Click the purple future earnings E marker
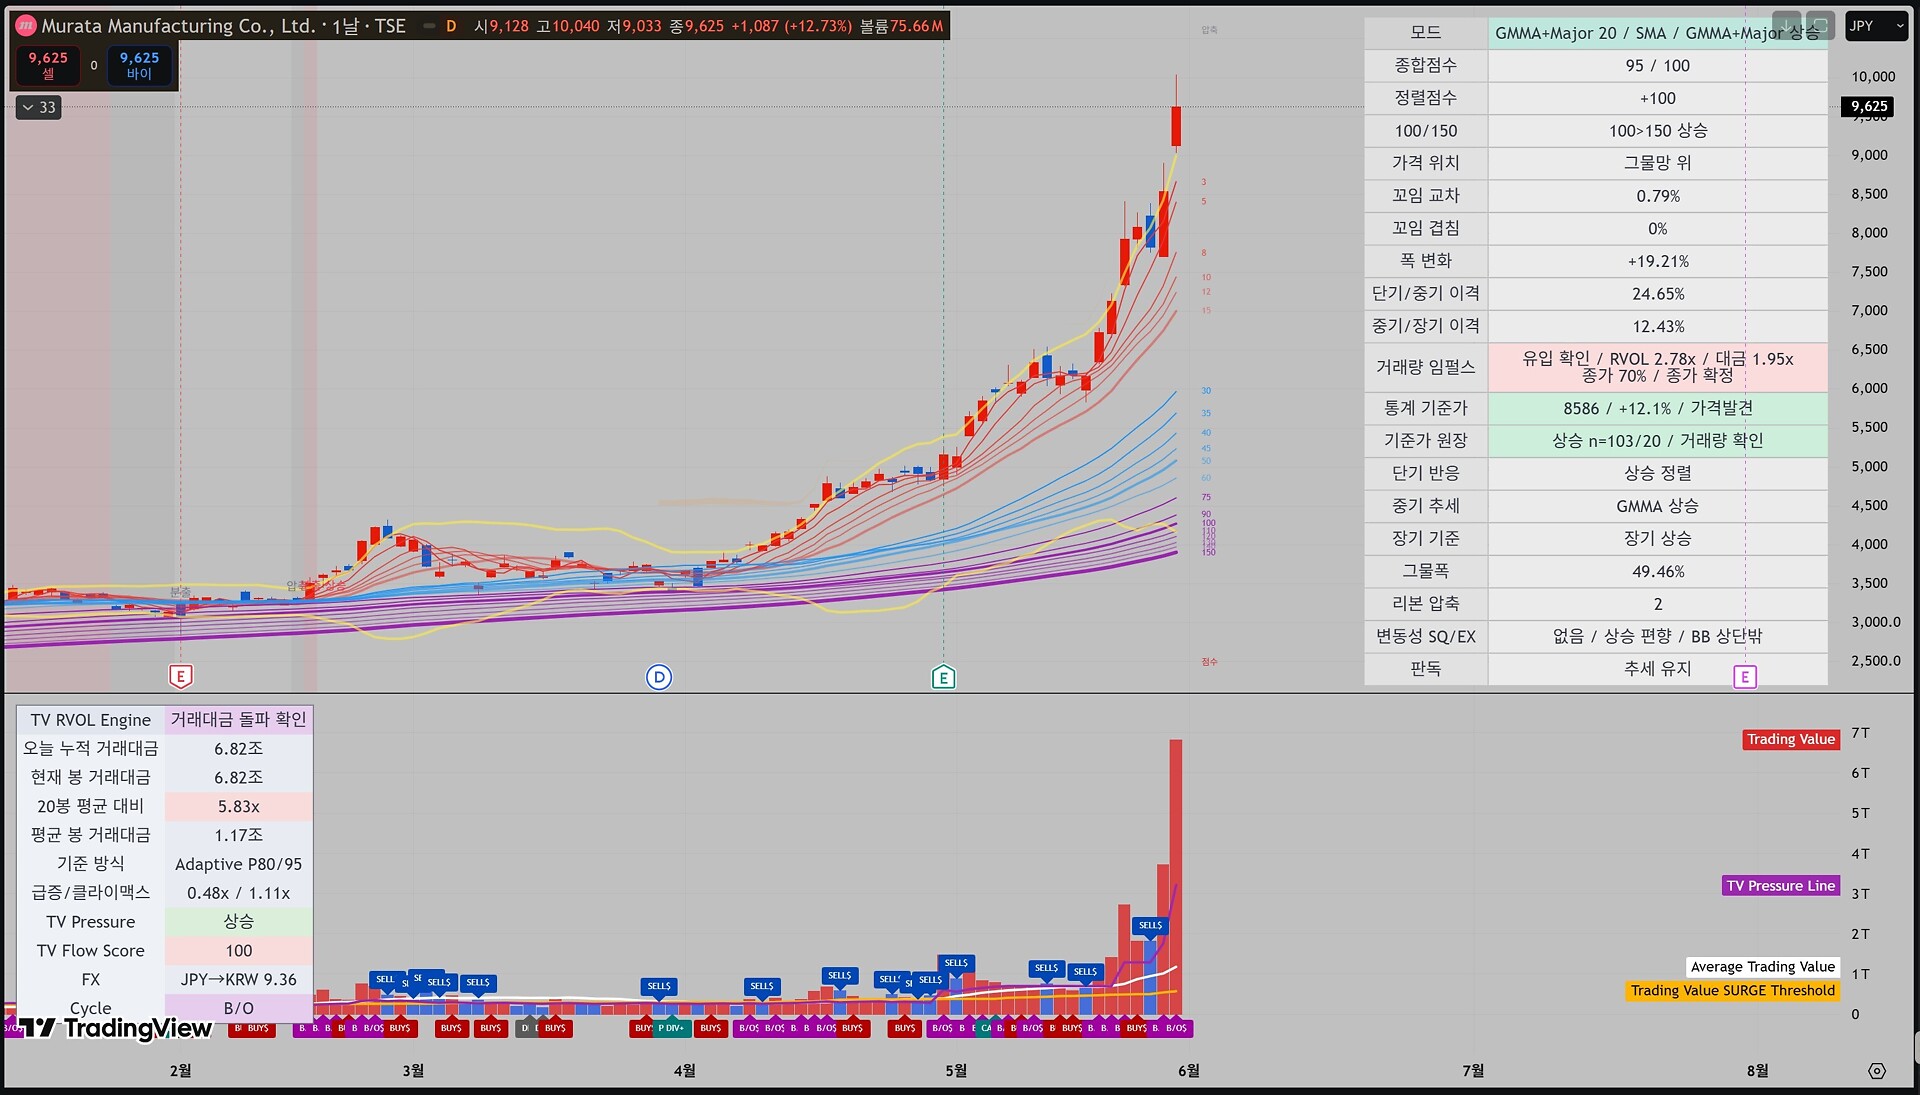The image size is (1920, 1095). pos(1744,677)
